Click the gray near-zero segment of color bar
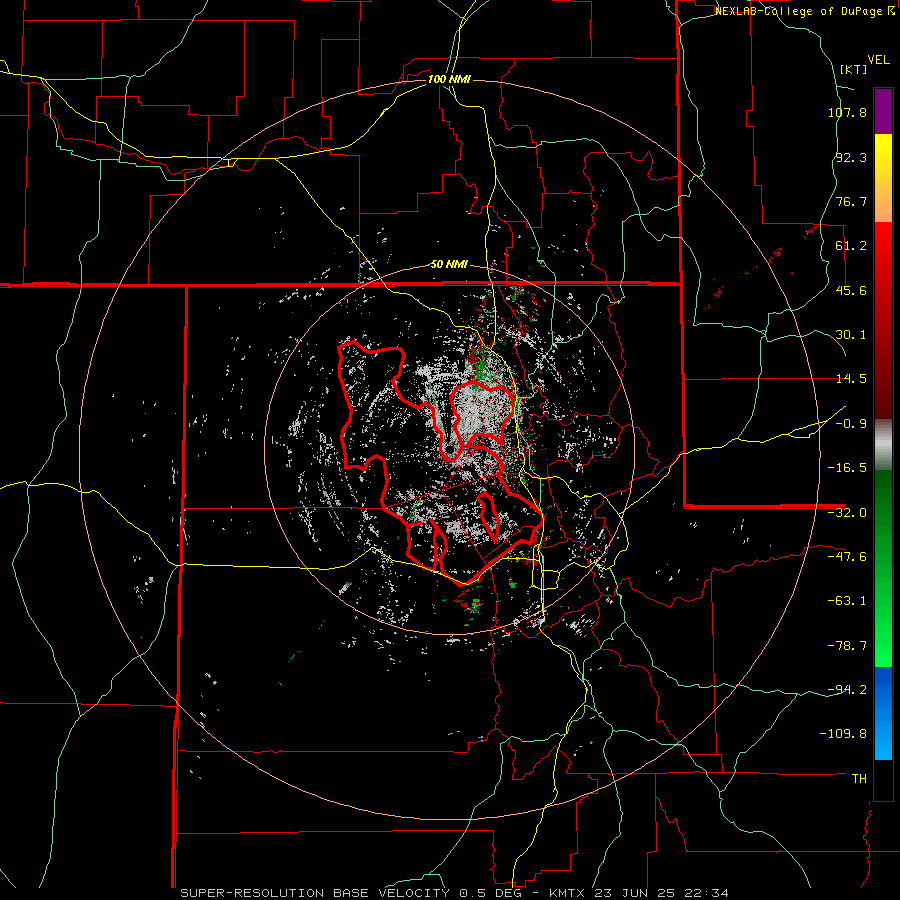The height and width of the screenshot is (900, 900). pos(883,444)
